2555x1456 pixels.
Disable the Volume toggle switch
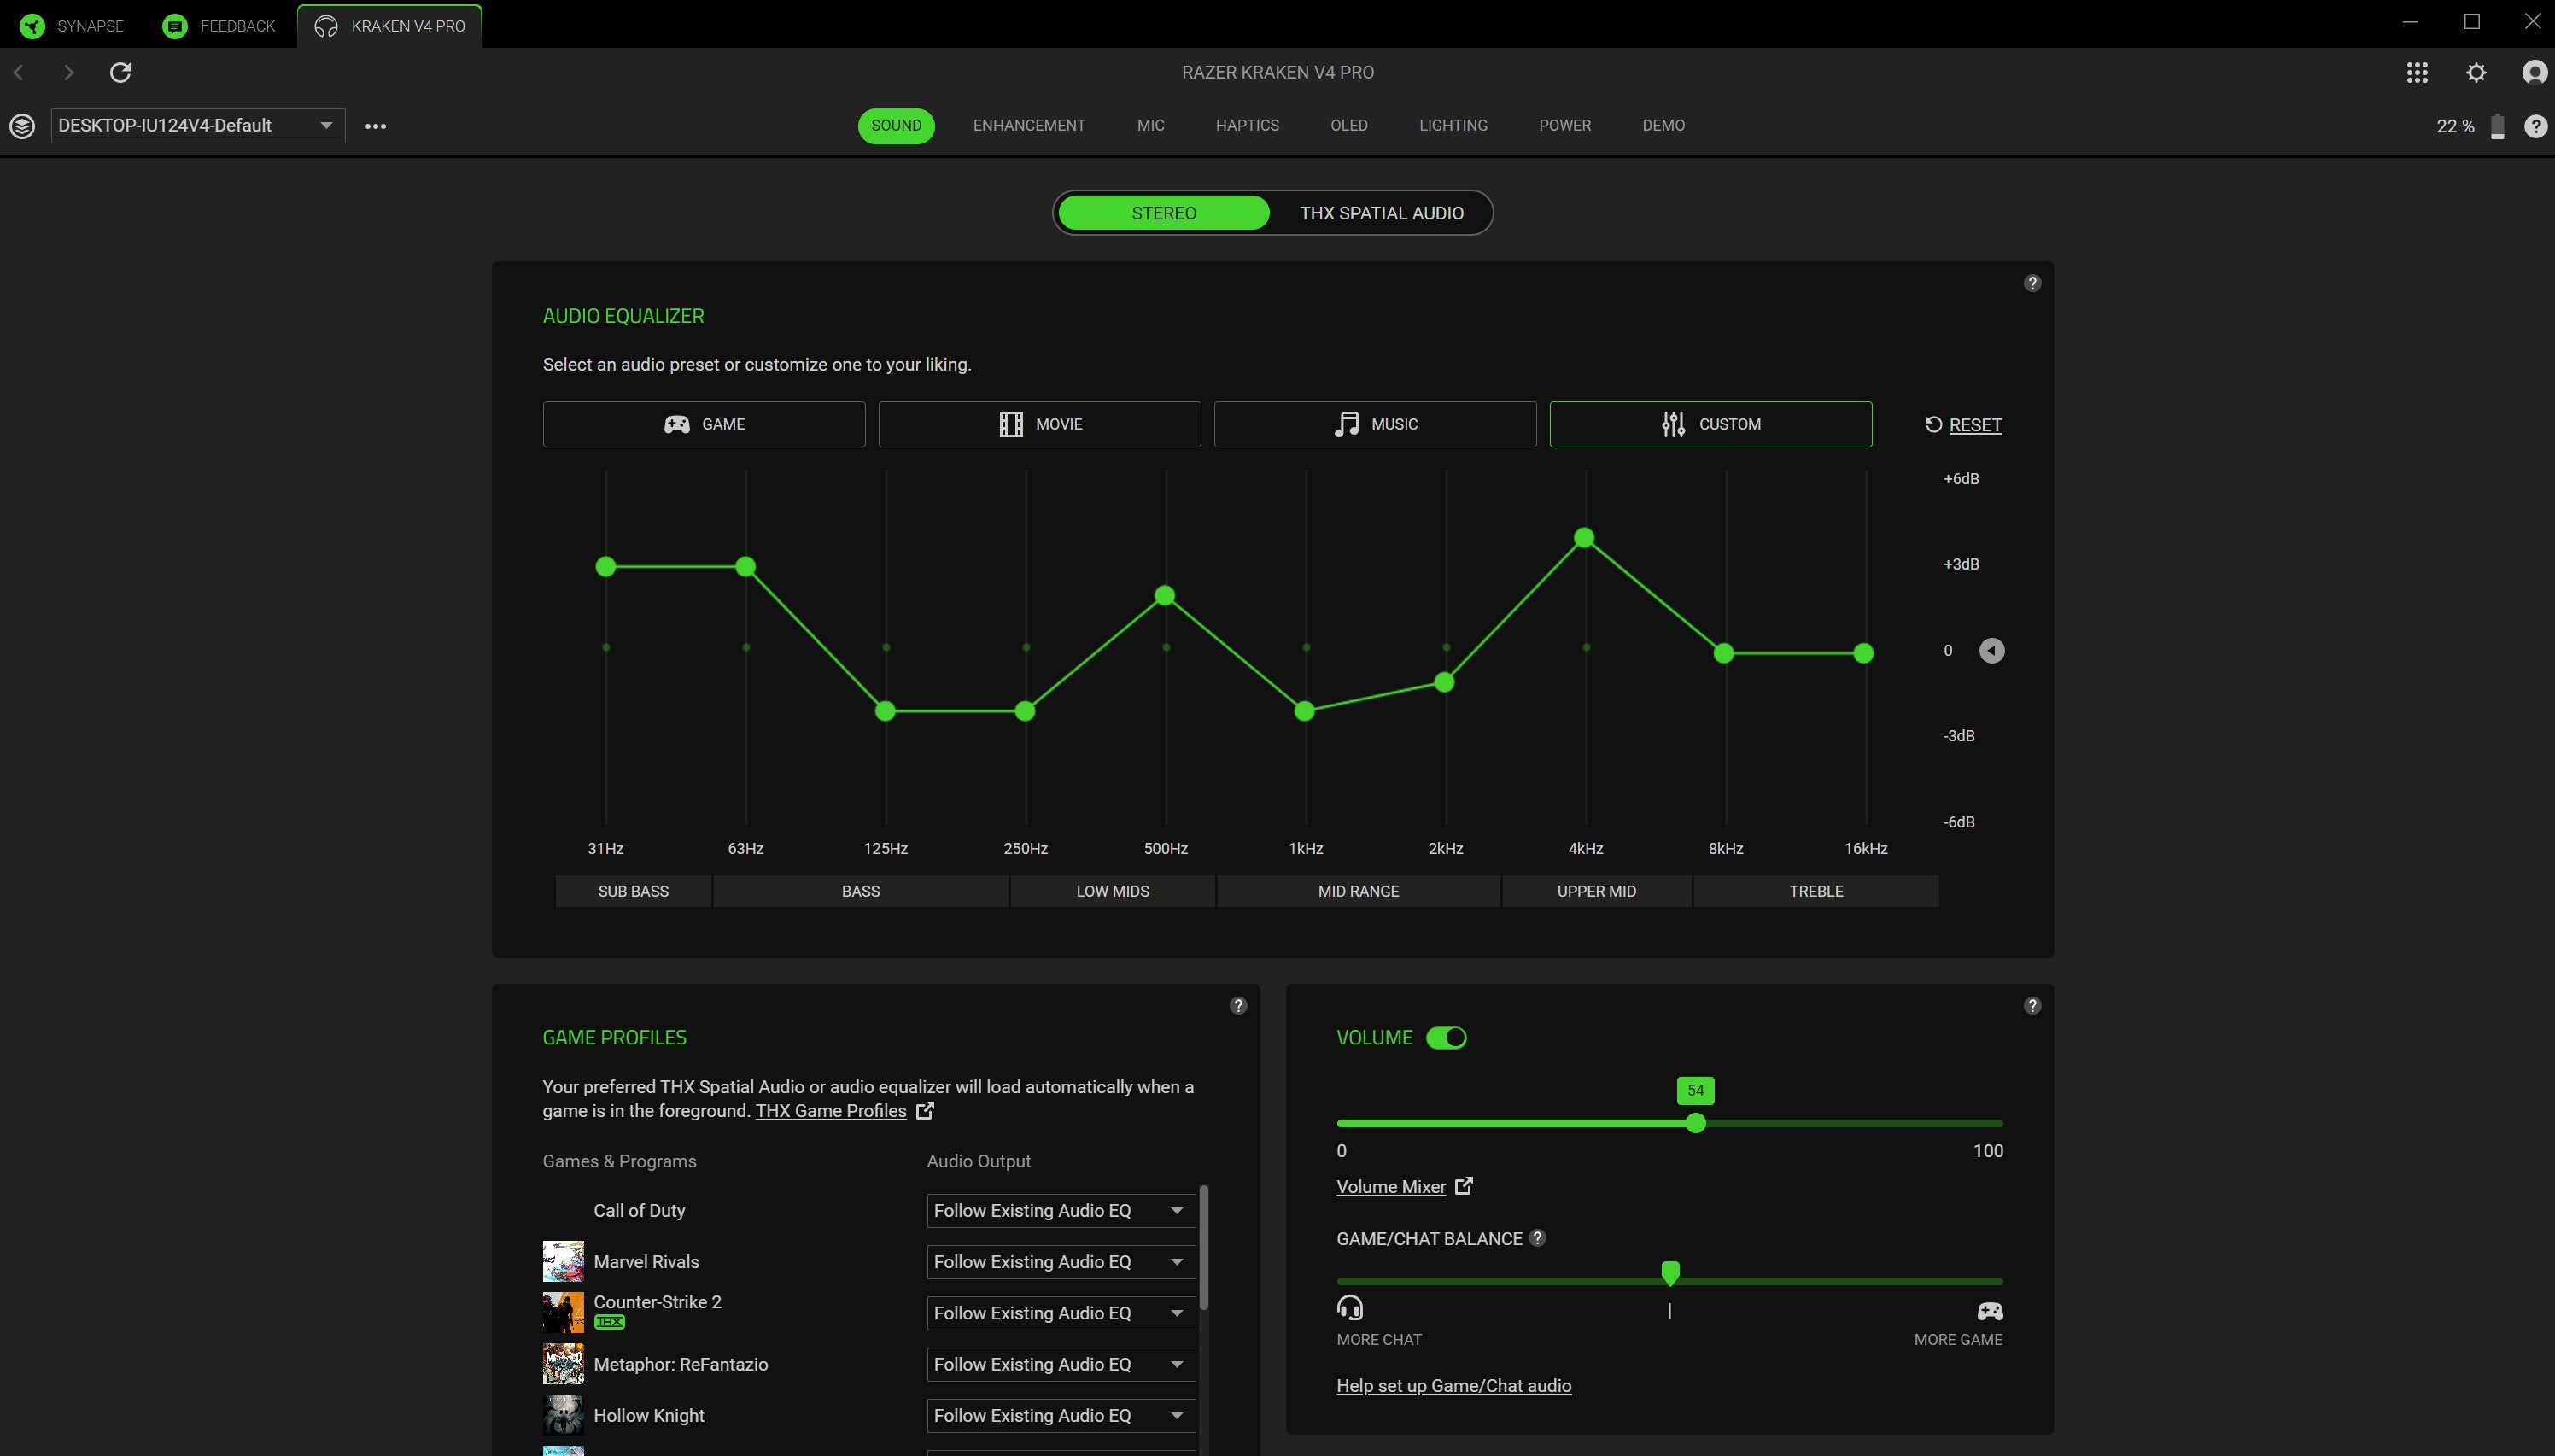pos(1446,1037)
